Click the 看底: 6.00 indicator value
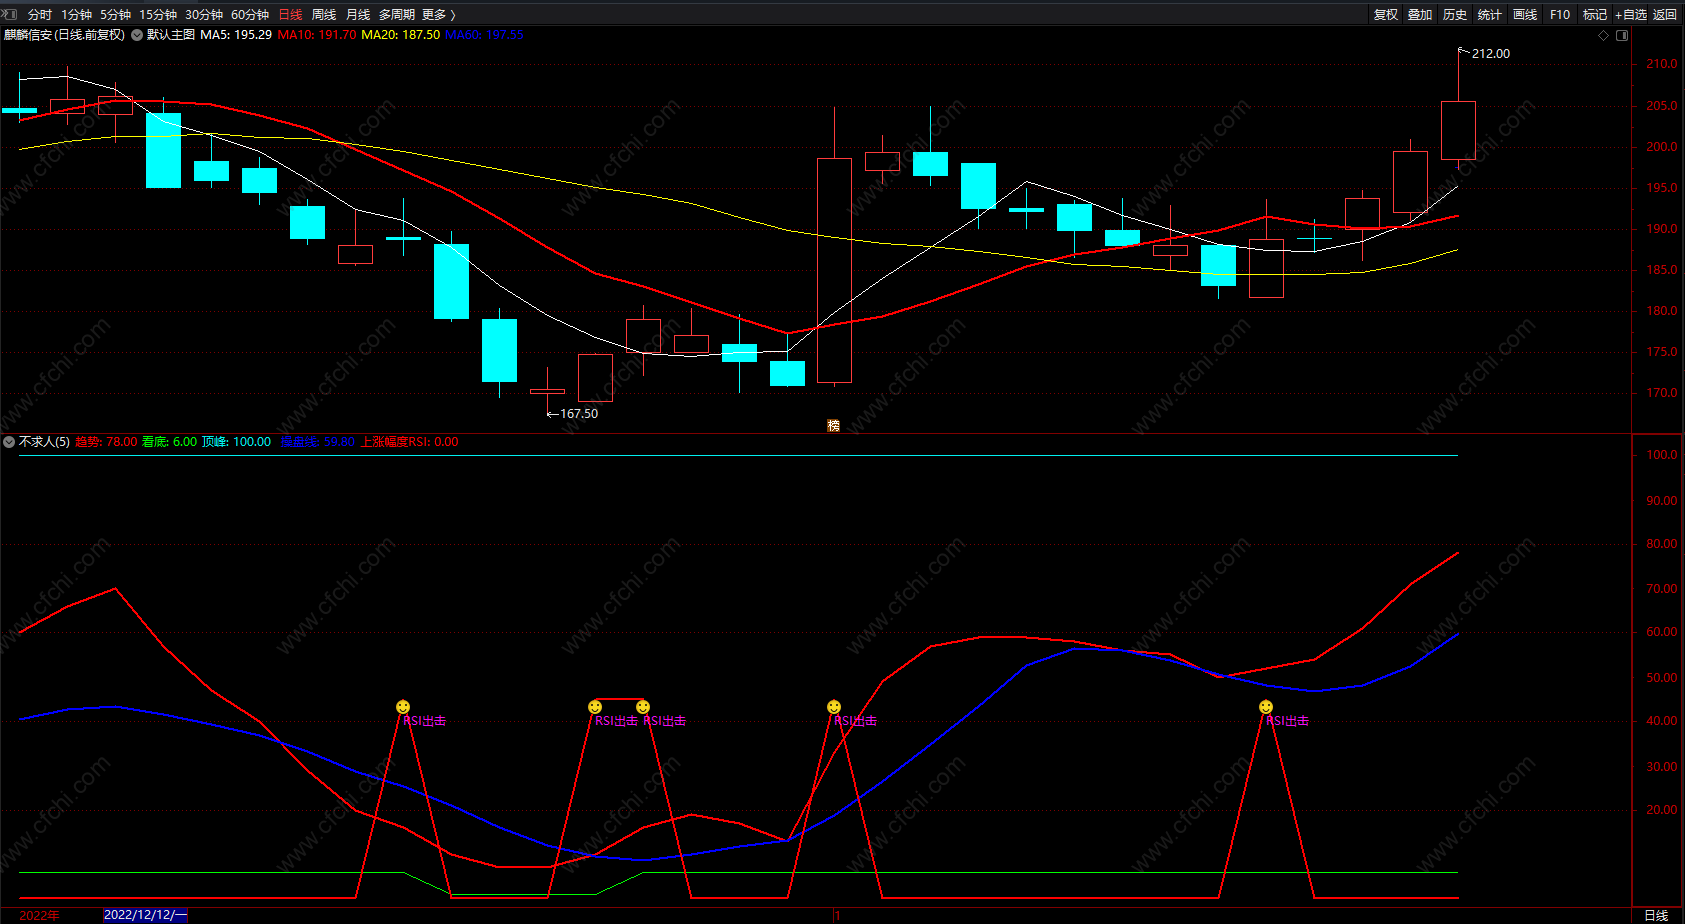The image size is (1685, 924). (169, 442)
